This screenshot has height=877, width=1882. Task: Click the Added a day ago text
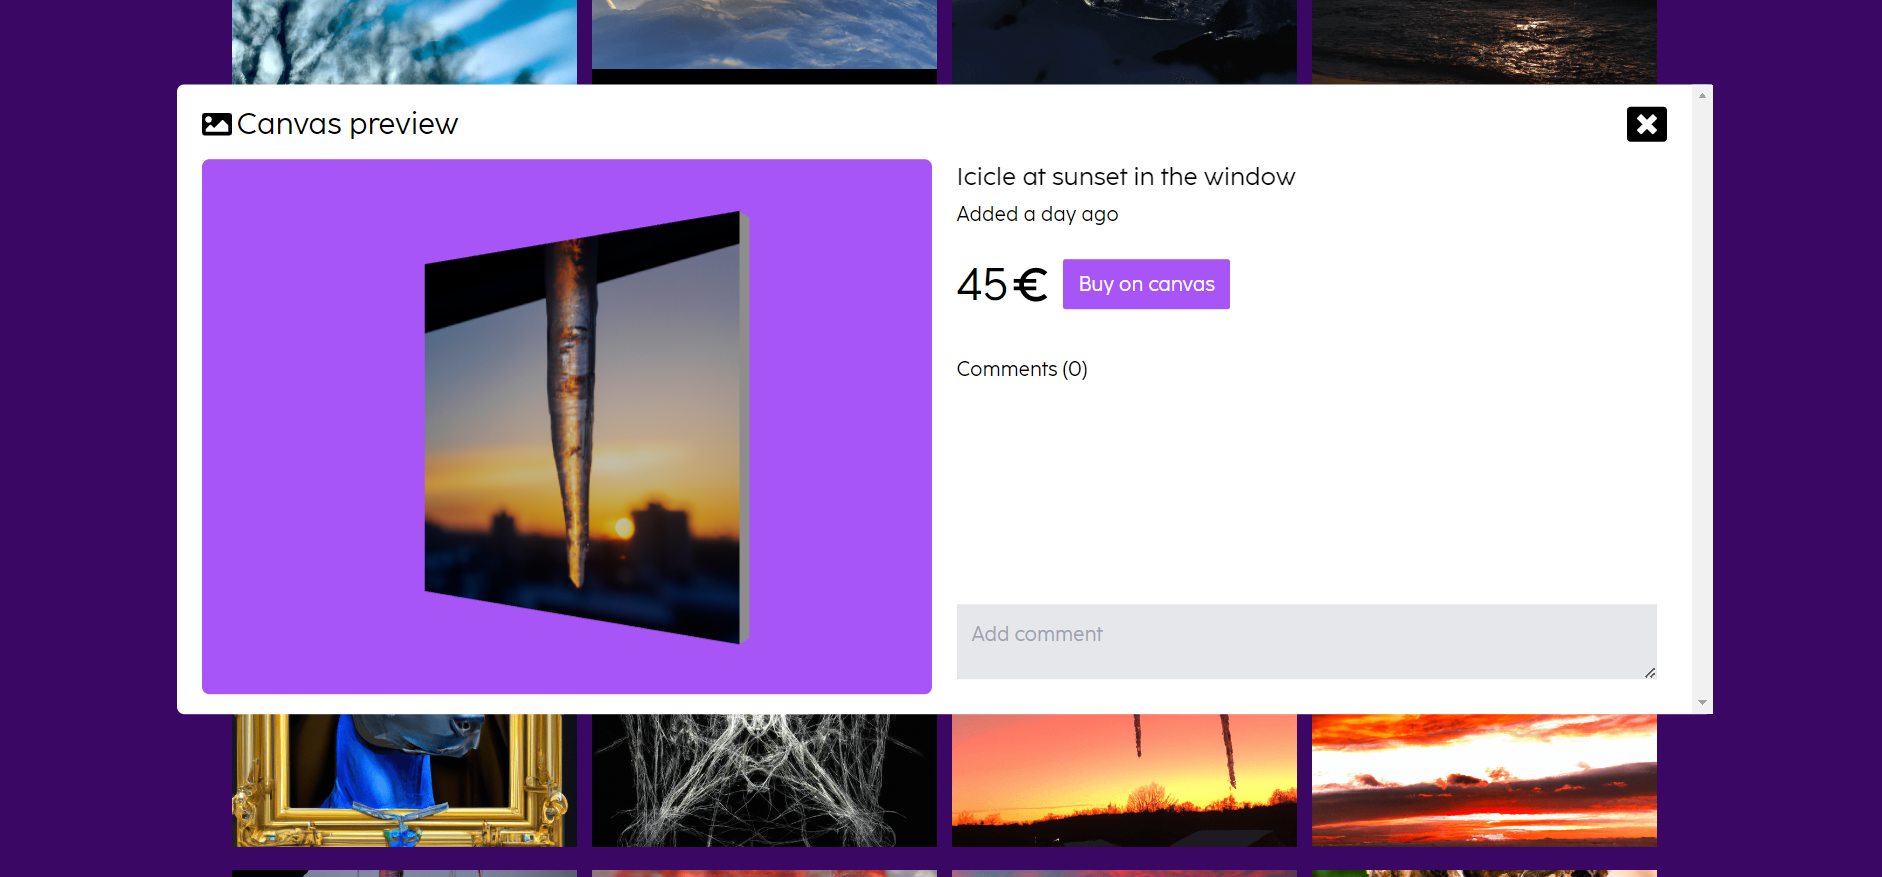point(1037,214)
